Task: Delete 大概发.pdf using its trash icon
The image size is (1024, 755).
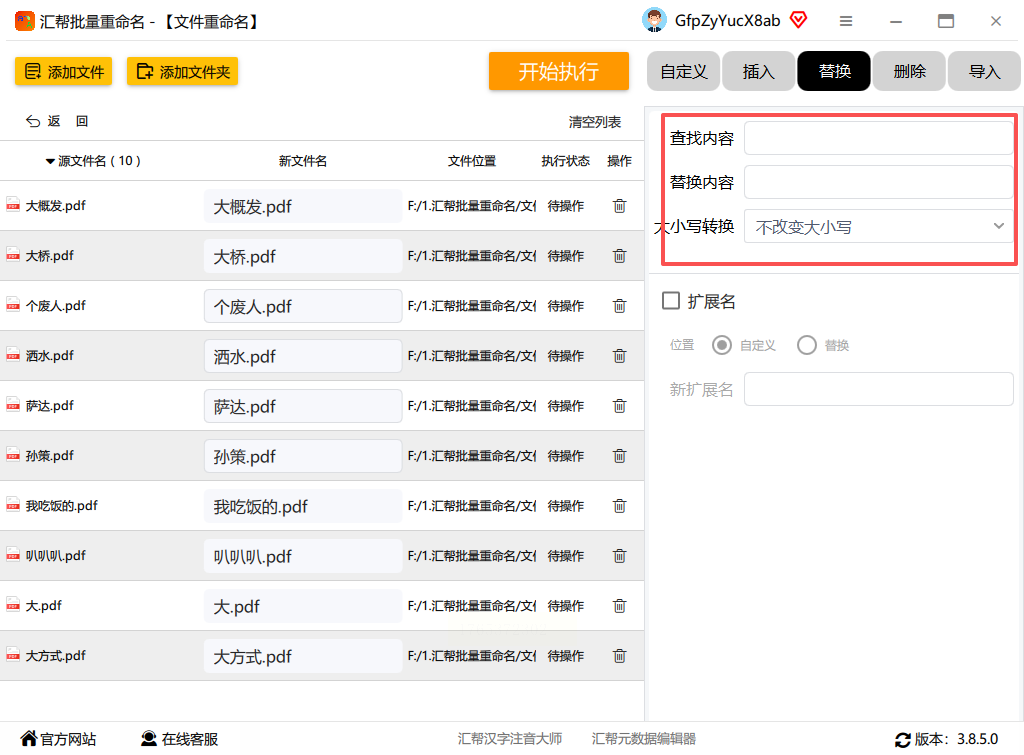Action: point(619,206)
